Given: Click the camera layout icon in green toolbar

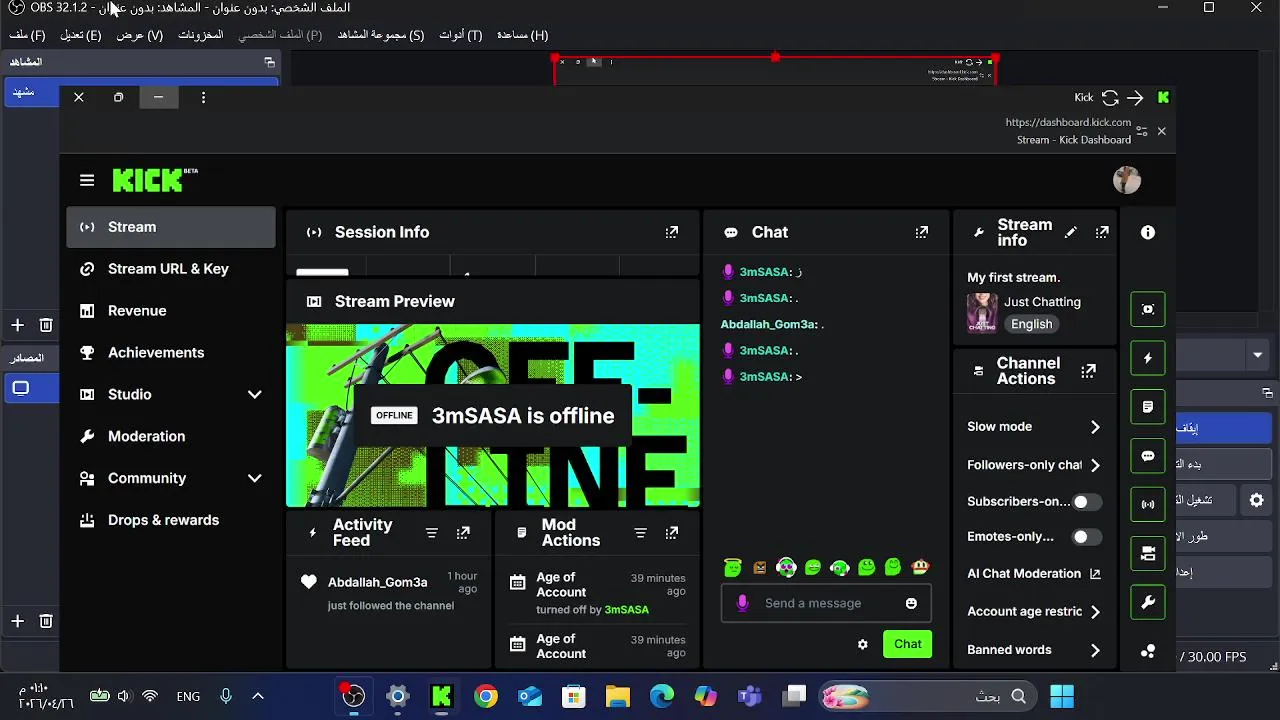Looking at the screenshot, I should click(x=1148, y=553).
